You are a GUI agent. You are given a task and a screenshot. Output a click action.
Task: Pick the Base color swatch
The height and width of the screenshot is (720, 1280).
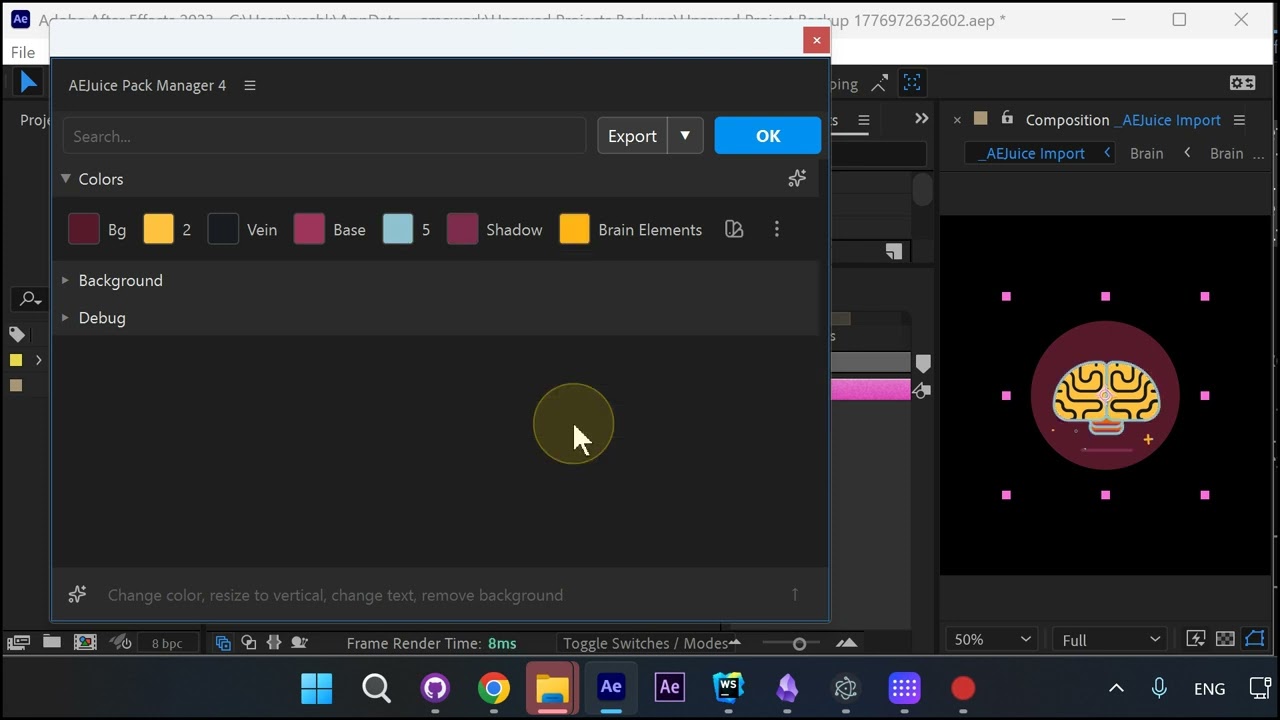pos(309,230)
